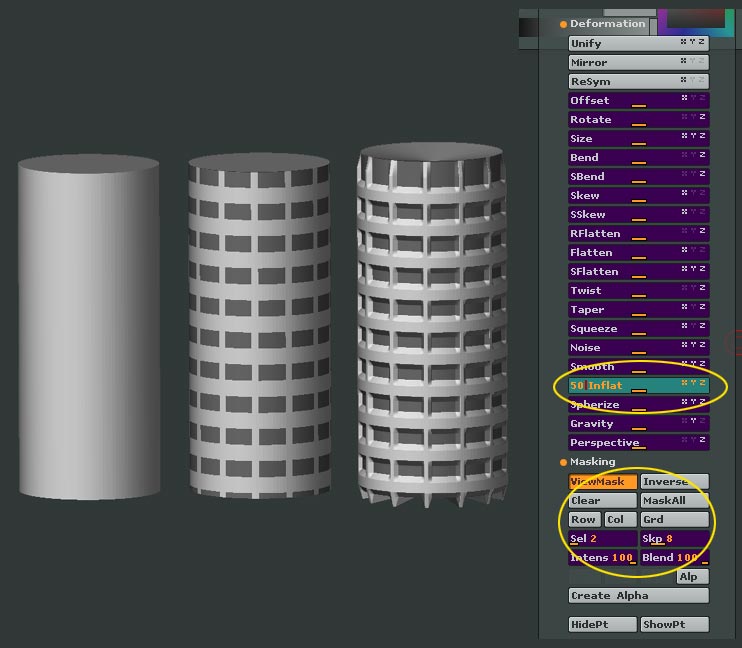This screenshot has width=742, height=648.
Task: Adjust the Skp slider set to 8
Action: (x=675, y=538)
